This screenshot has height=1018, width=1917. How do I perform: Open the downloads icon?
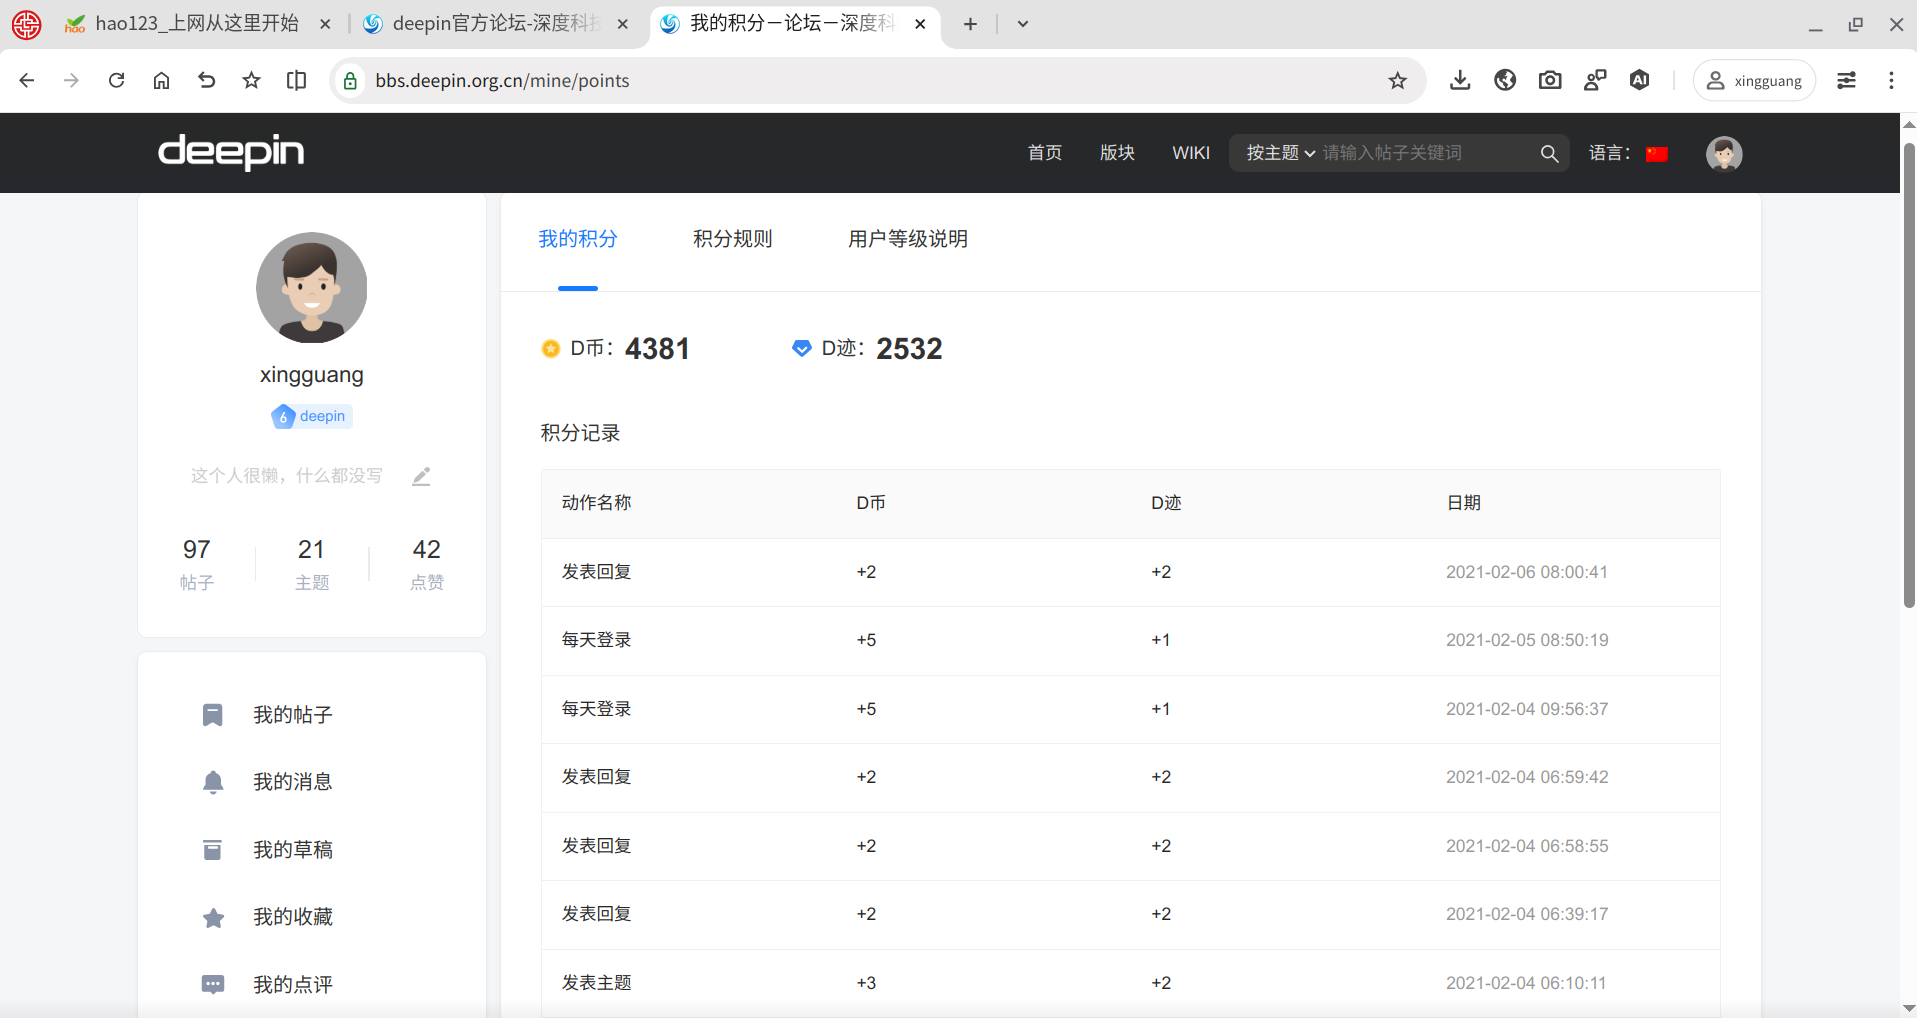coord(1460,81)
